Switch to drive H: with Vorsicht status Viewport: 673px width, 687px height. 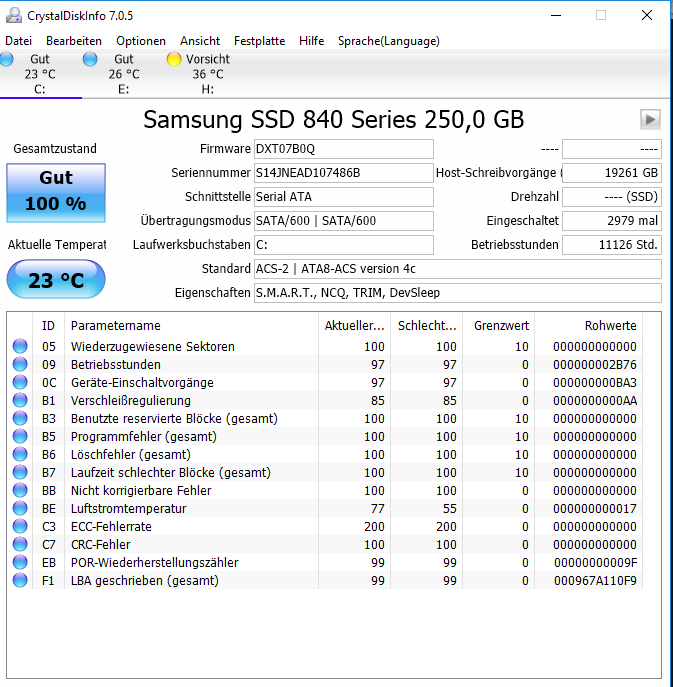tap(208, 74)
